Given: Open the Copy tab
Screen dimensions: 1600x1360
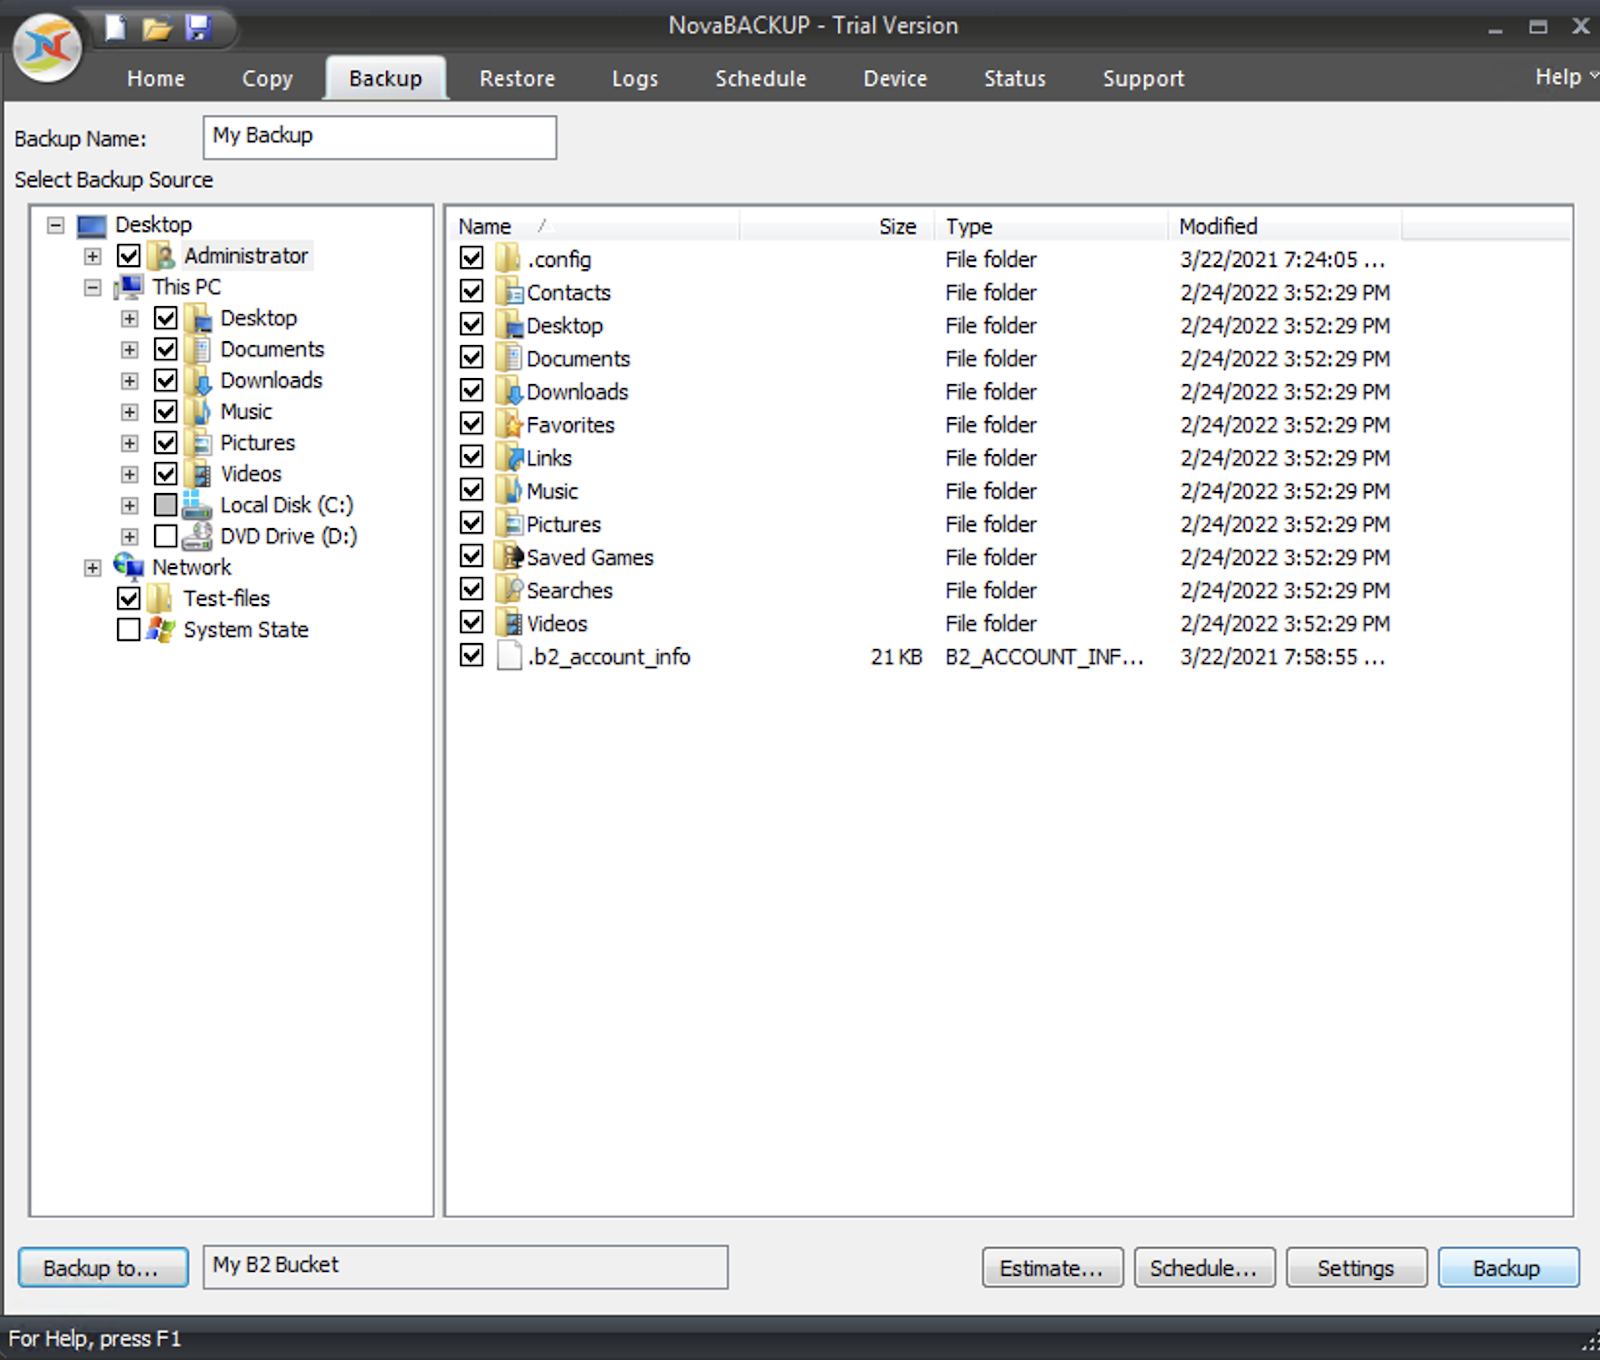Looking at the screenshot, I should (x=267, y=79).
